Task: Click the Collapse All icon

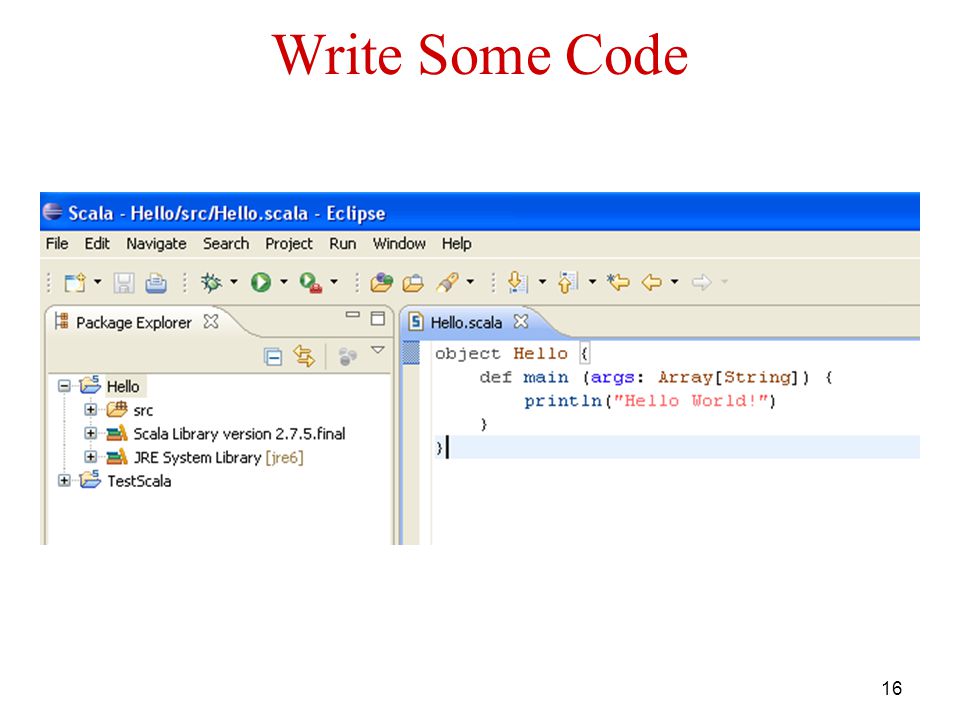Action: point(272,356)
